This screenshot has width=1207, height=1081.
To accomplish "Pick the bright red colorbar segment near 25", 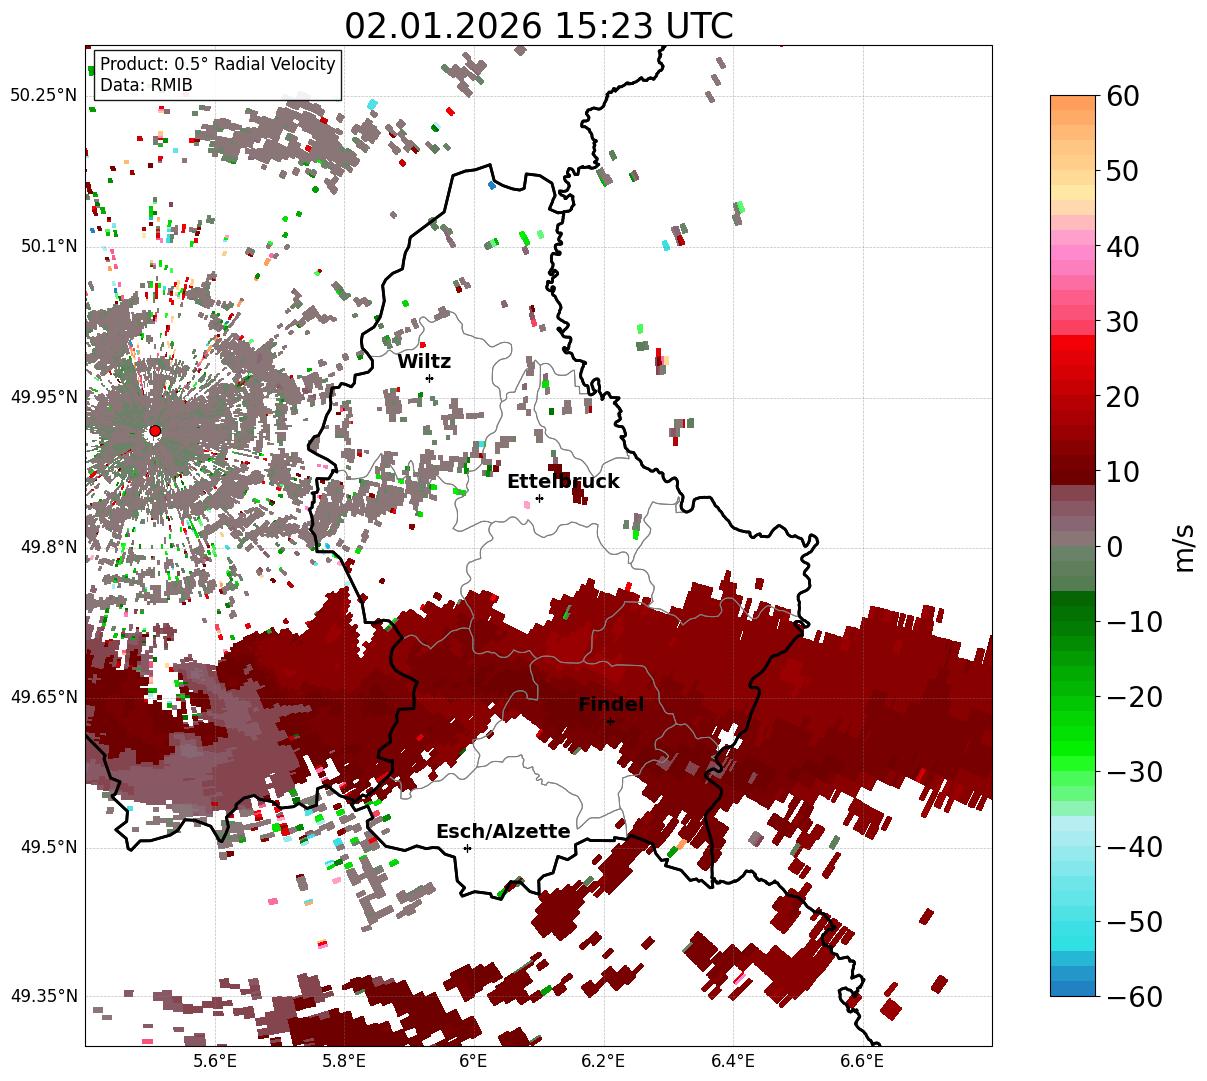I will 1073,359.
